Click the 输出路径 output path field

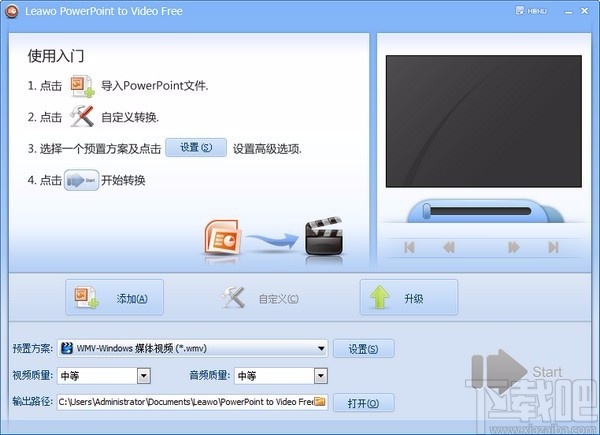(192, 402)
